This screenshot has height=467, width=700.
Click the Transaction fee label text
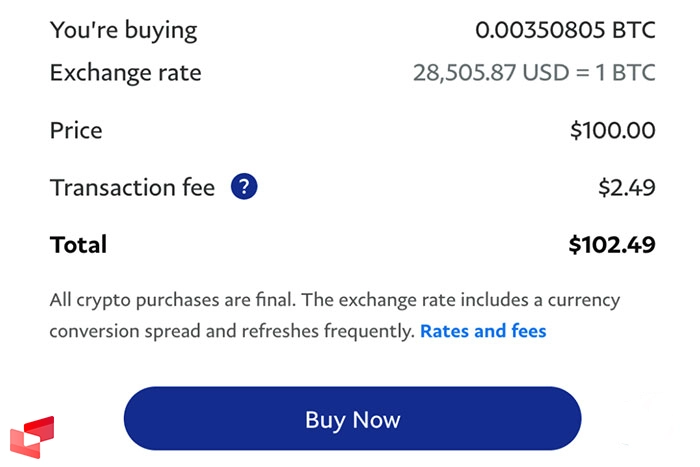coord(132,187)
